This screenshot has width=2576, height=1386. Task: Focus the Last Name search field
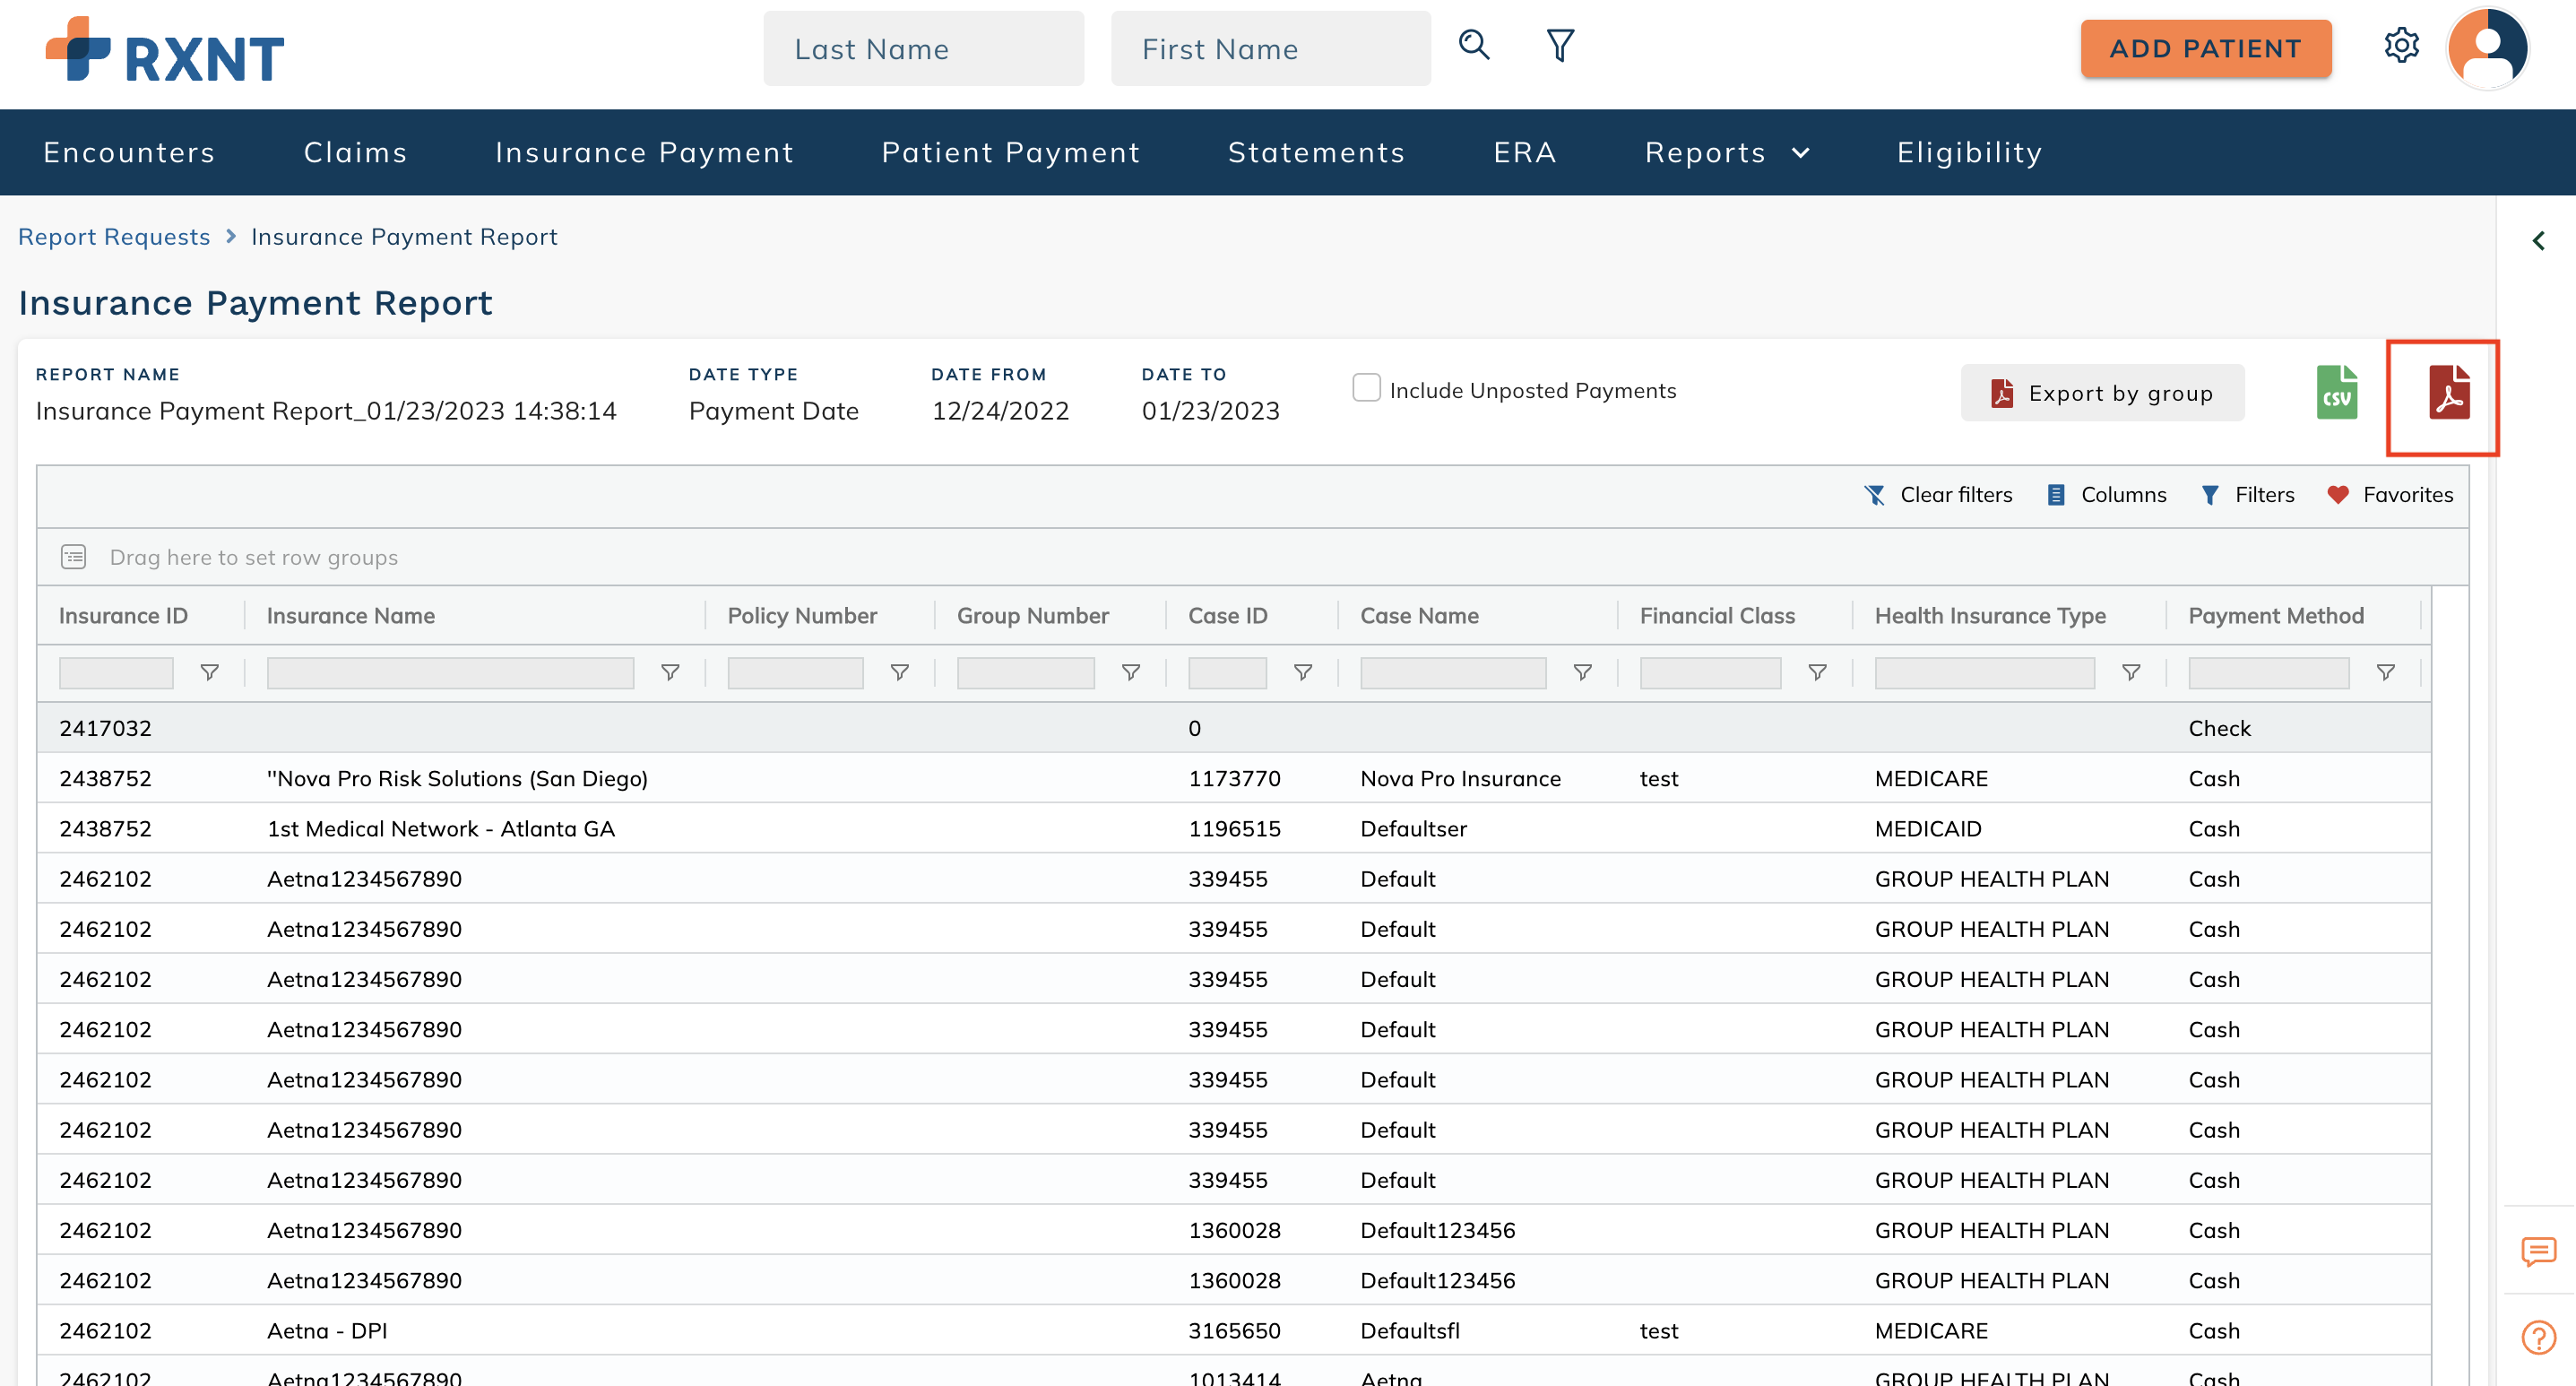point(923,49)
